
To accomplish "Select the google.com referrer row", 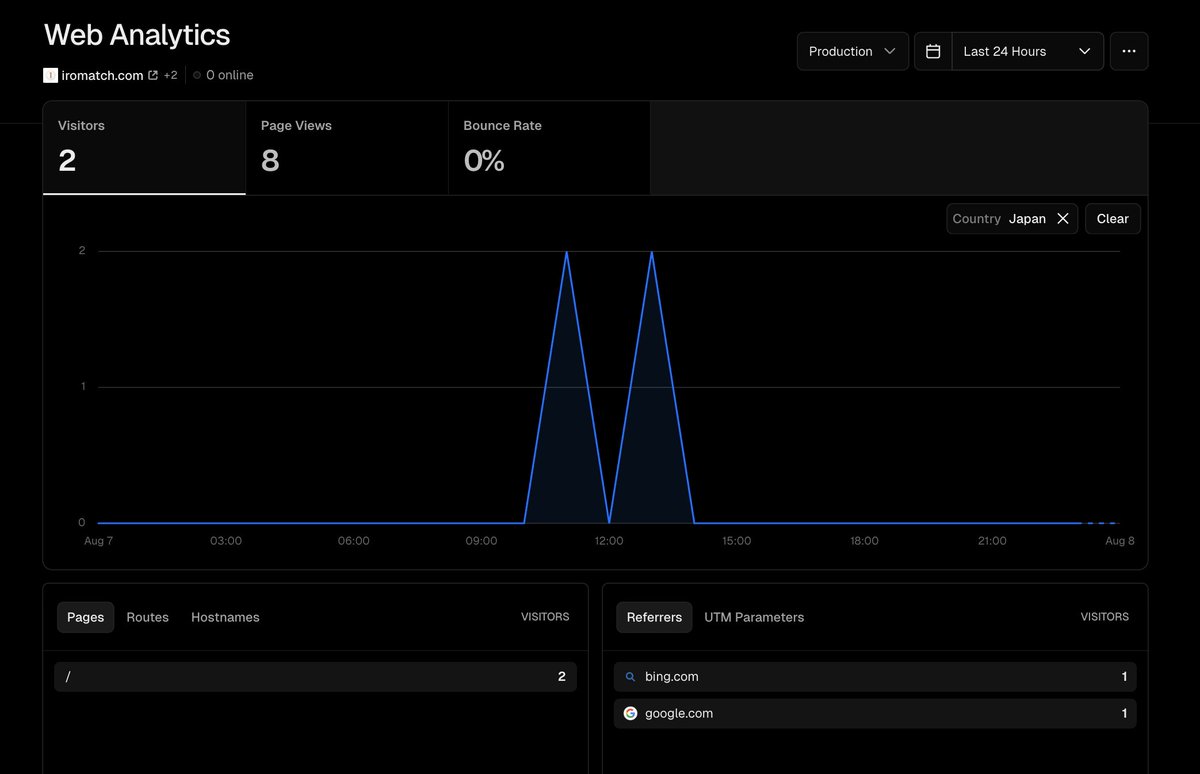I will [x=875, y=714].
